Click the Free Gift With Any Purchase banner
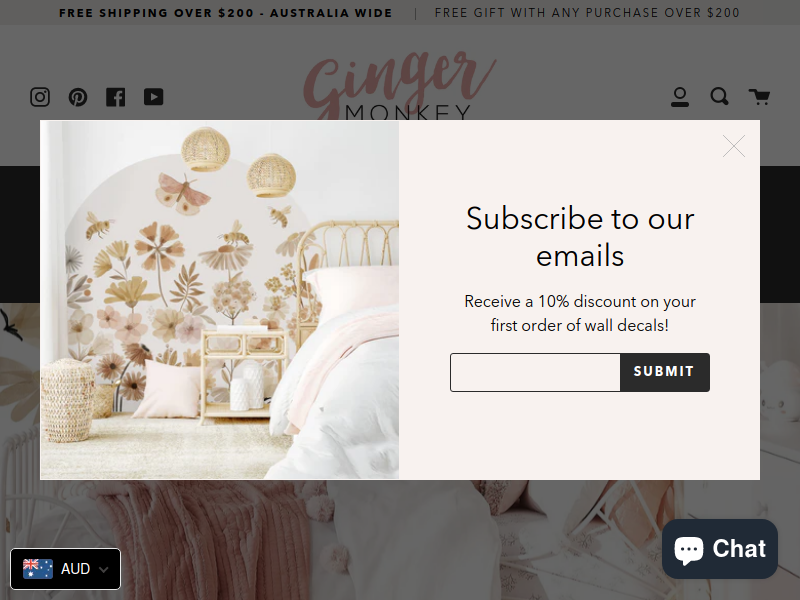Viewport: 800px width, 600px height. (587, 13)
